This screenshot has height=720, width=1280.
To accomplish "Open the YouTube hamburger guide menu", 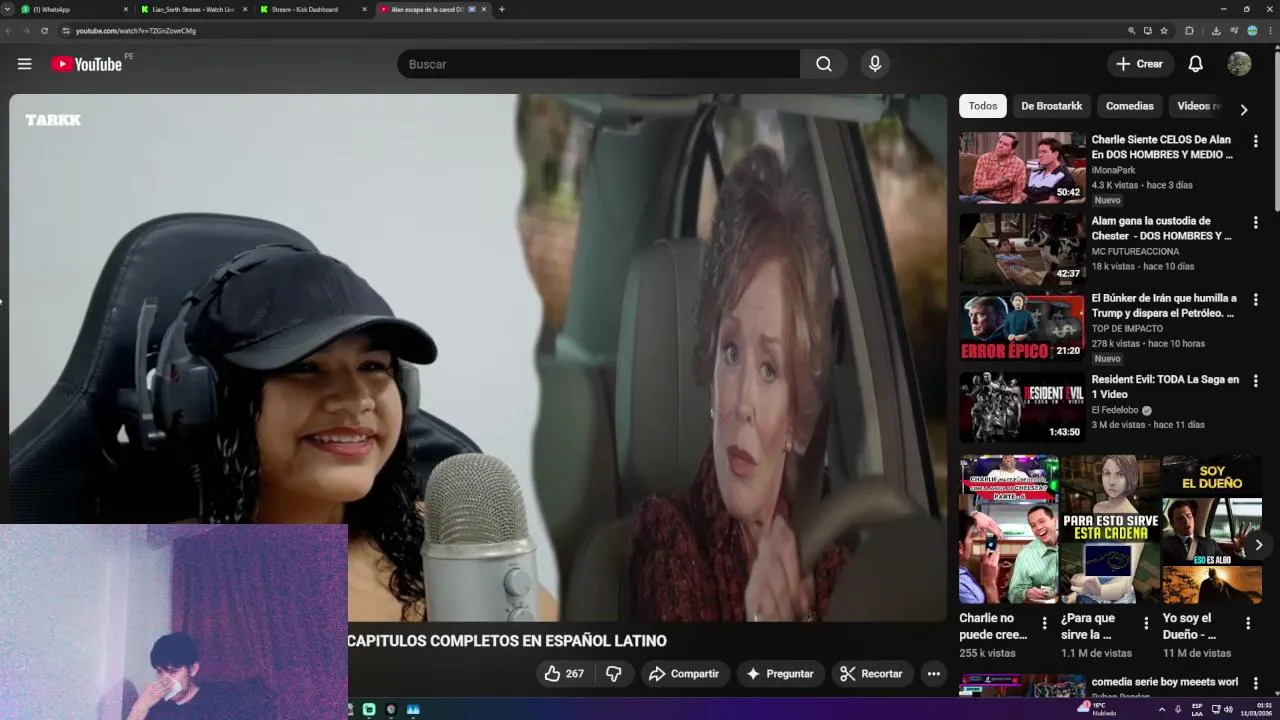I will [24, 64].
